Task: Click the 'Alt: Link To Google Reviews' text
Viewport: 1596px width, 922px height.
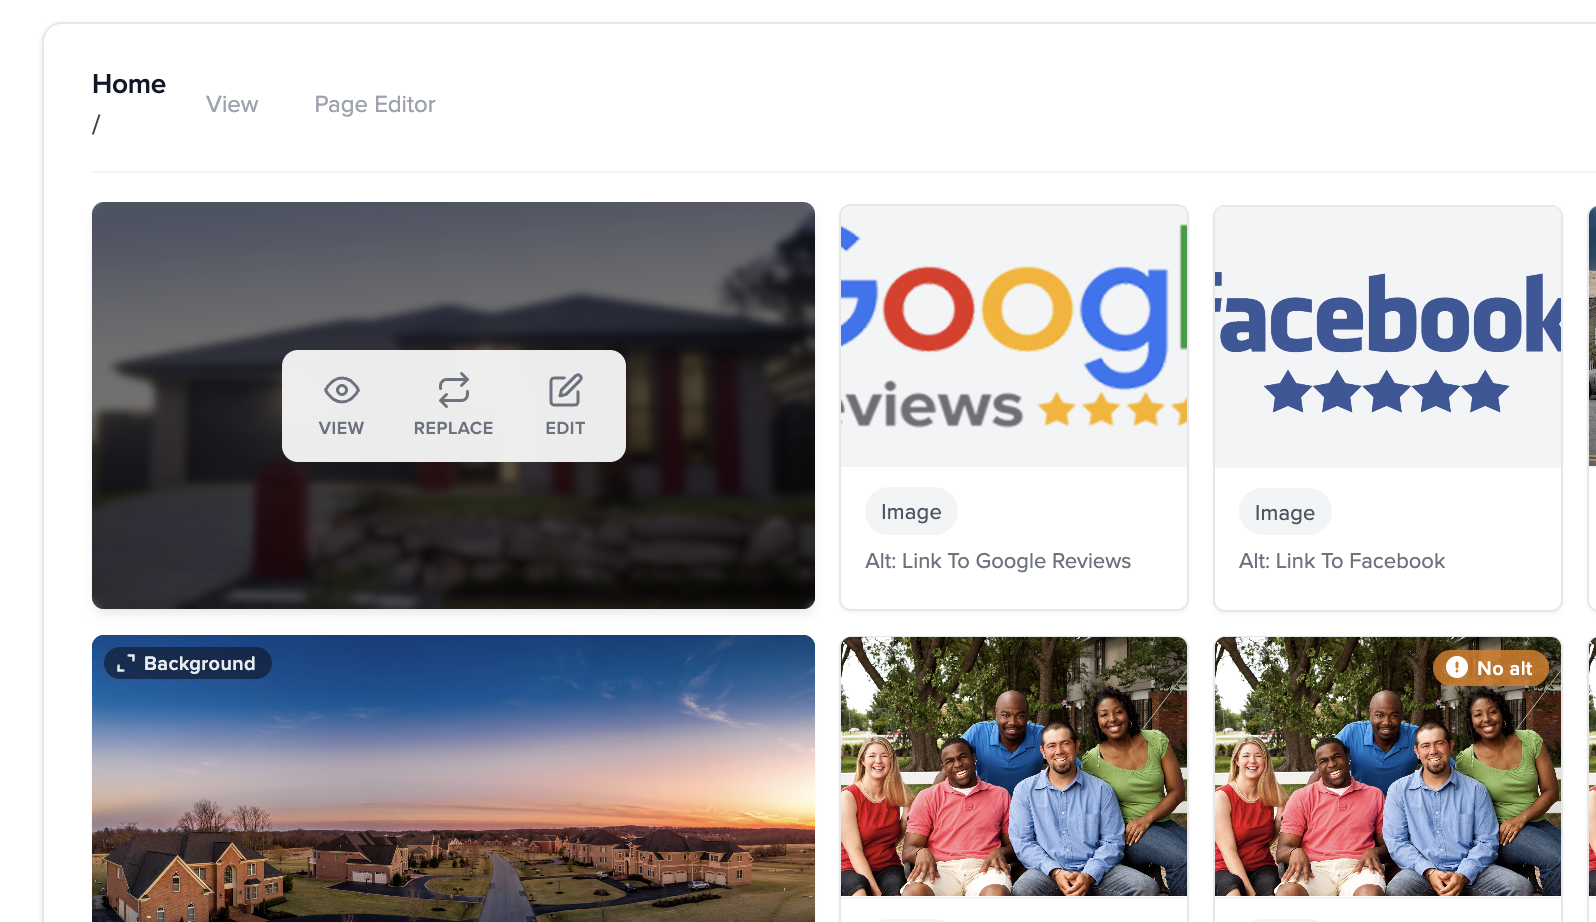Action: pyautogui.click(x=998, y=561)
